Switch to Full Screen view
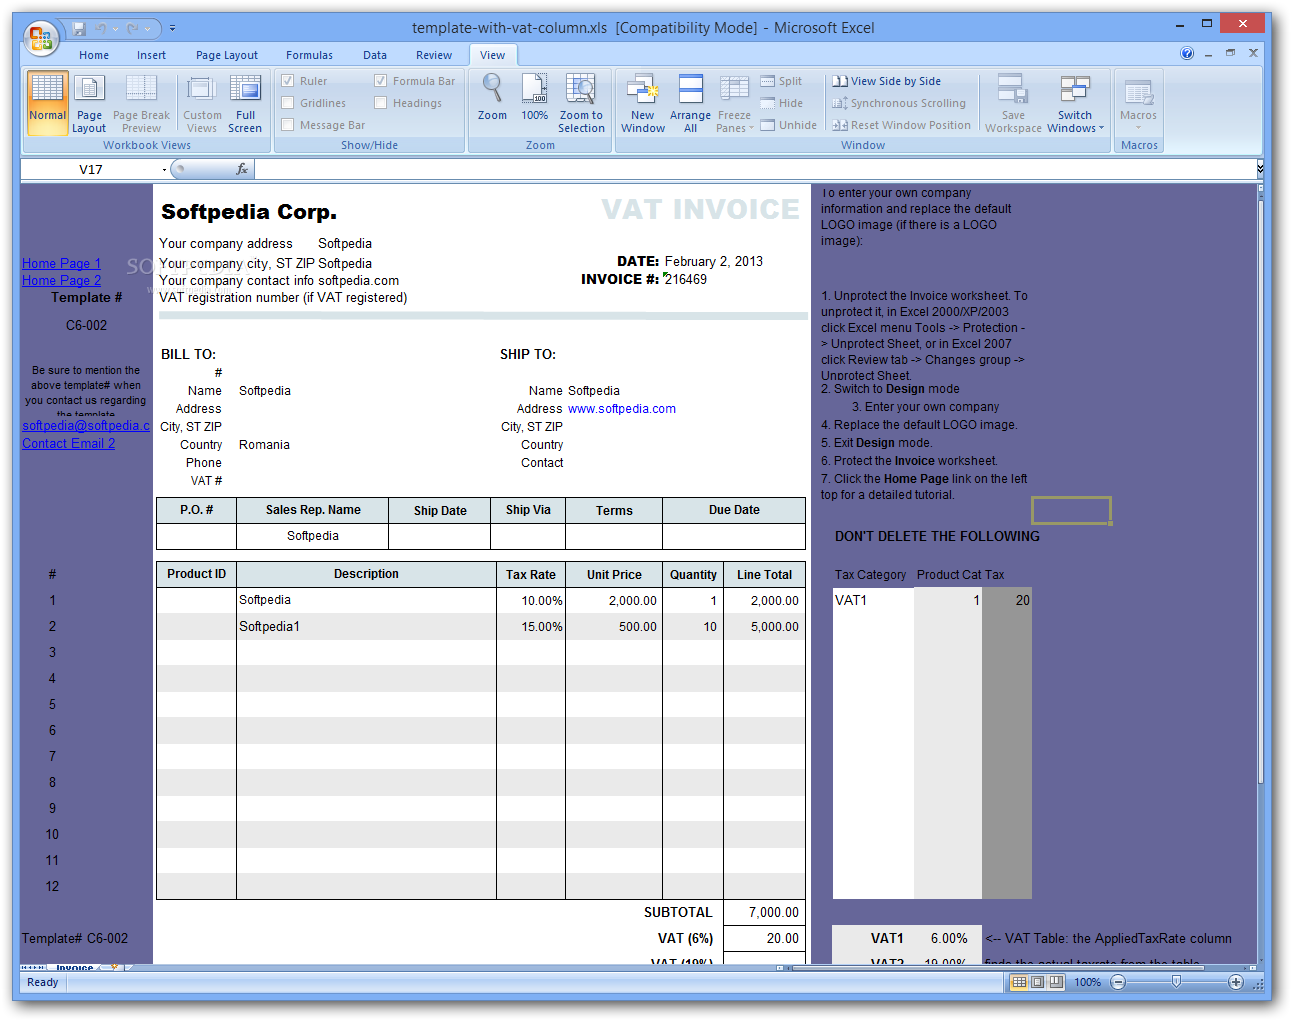 (245, 103)
